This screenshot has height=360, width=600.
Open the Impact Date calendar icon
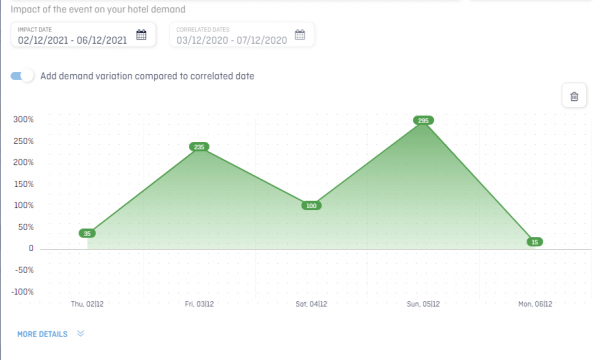(x=141, y=34)
